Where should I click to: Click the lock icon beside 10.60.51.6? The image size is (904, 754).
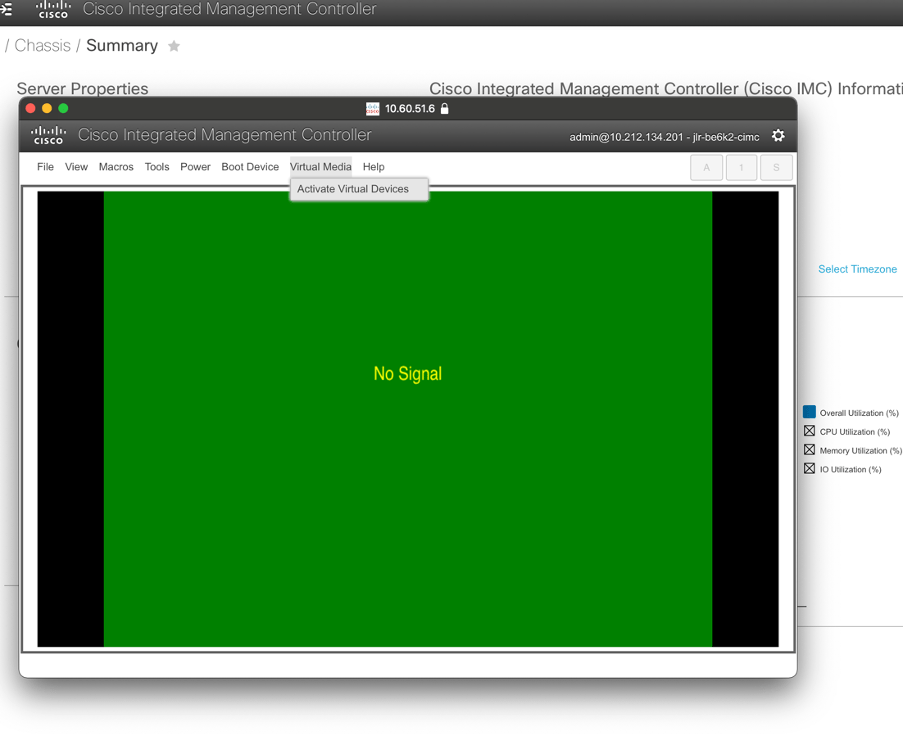coord(445,108)
